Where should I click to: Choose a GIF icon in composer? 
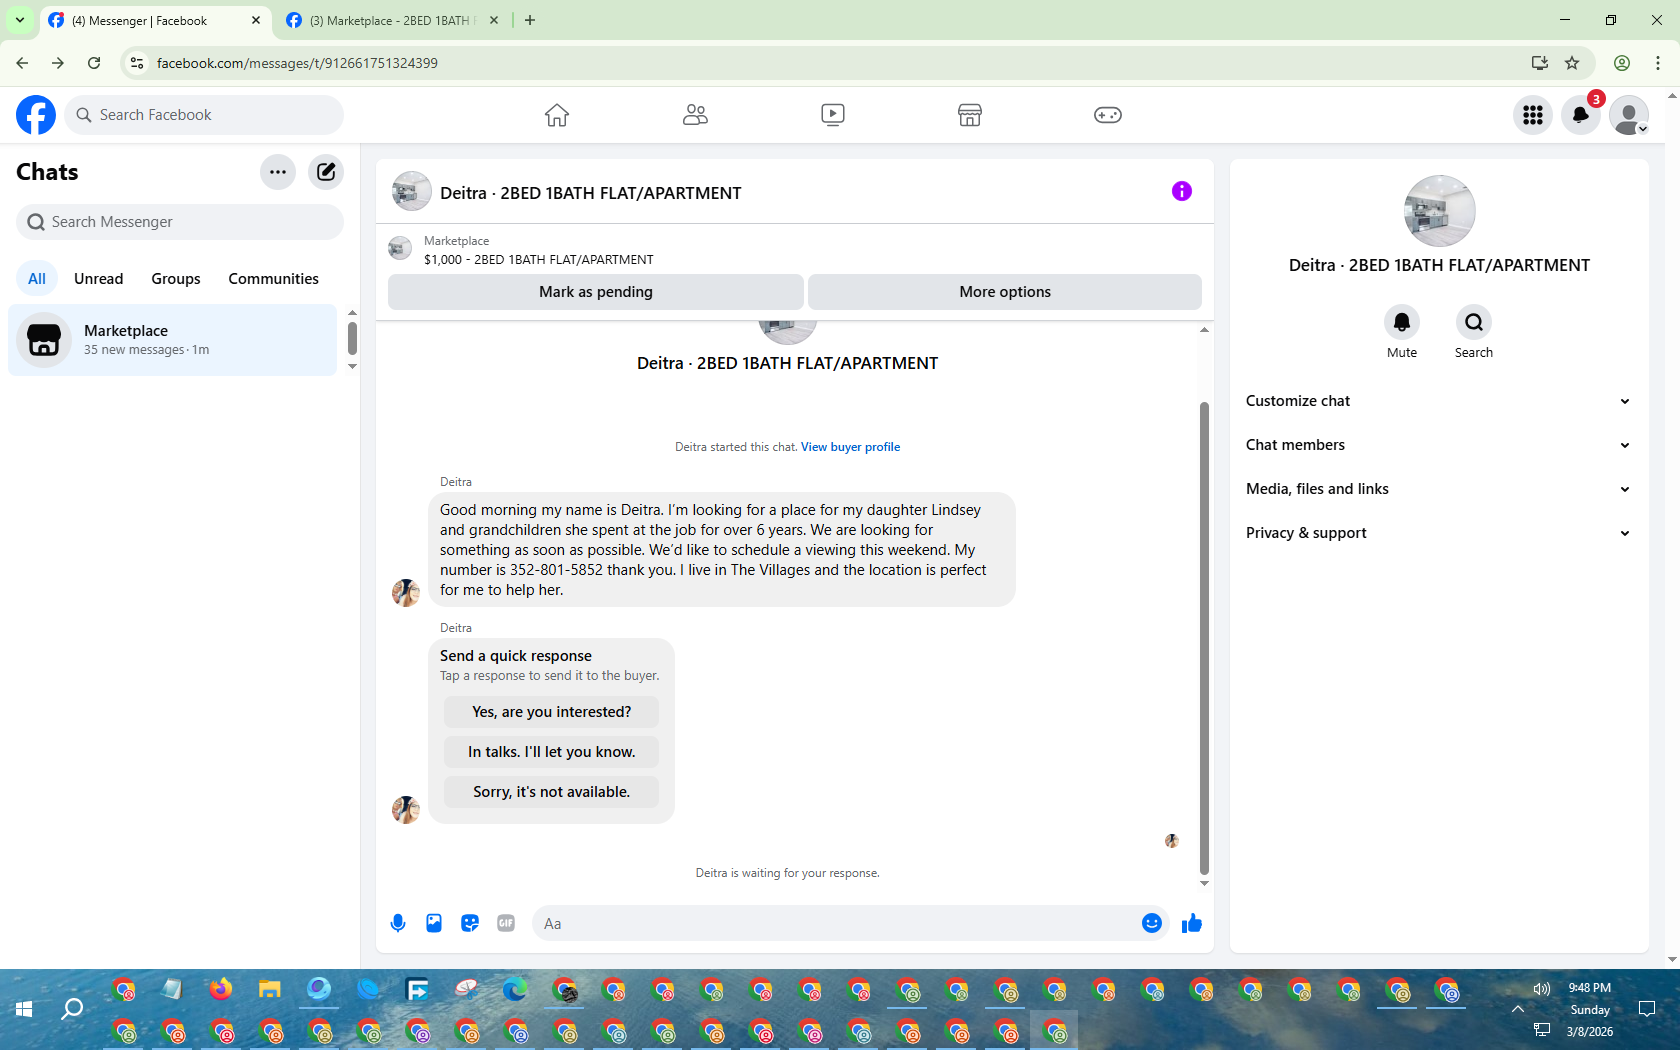506,923
